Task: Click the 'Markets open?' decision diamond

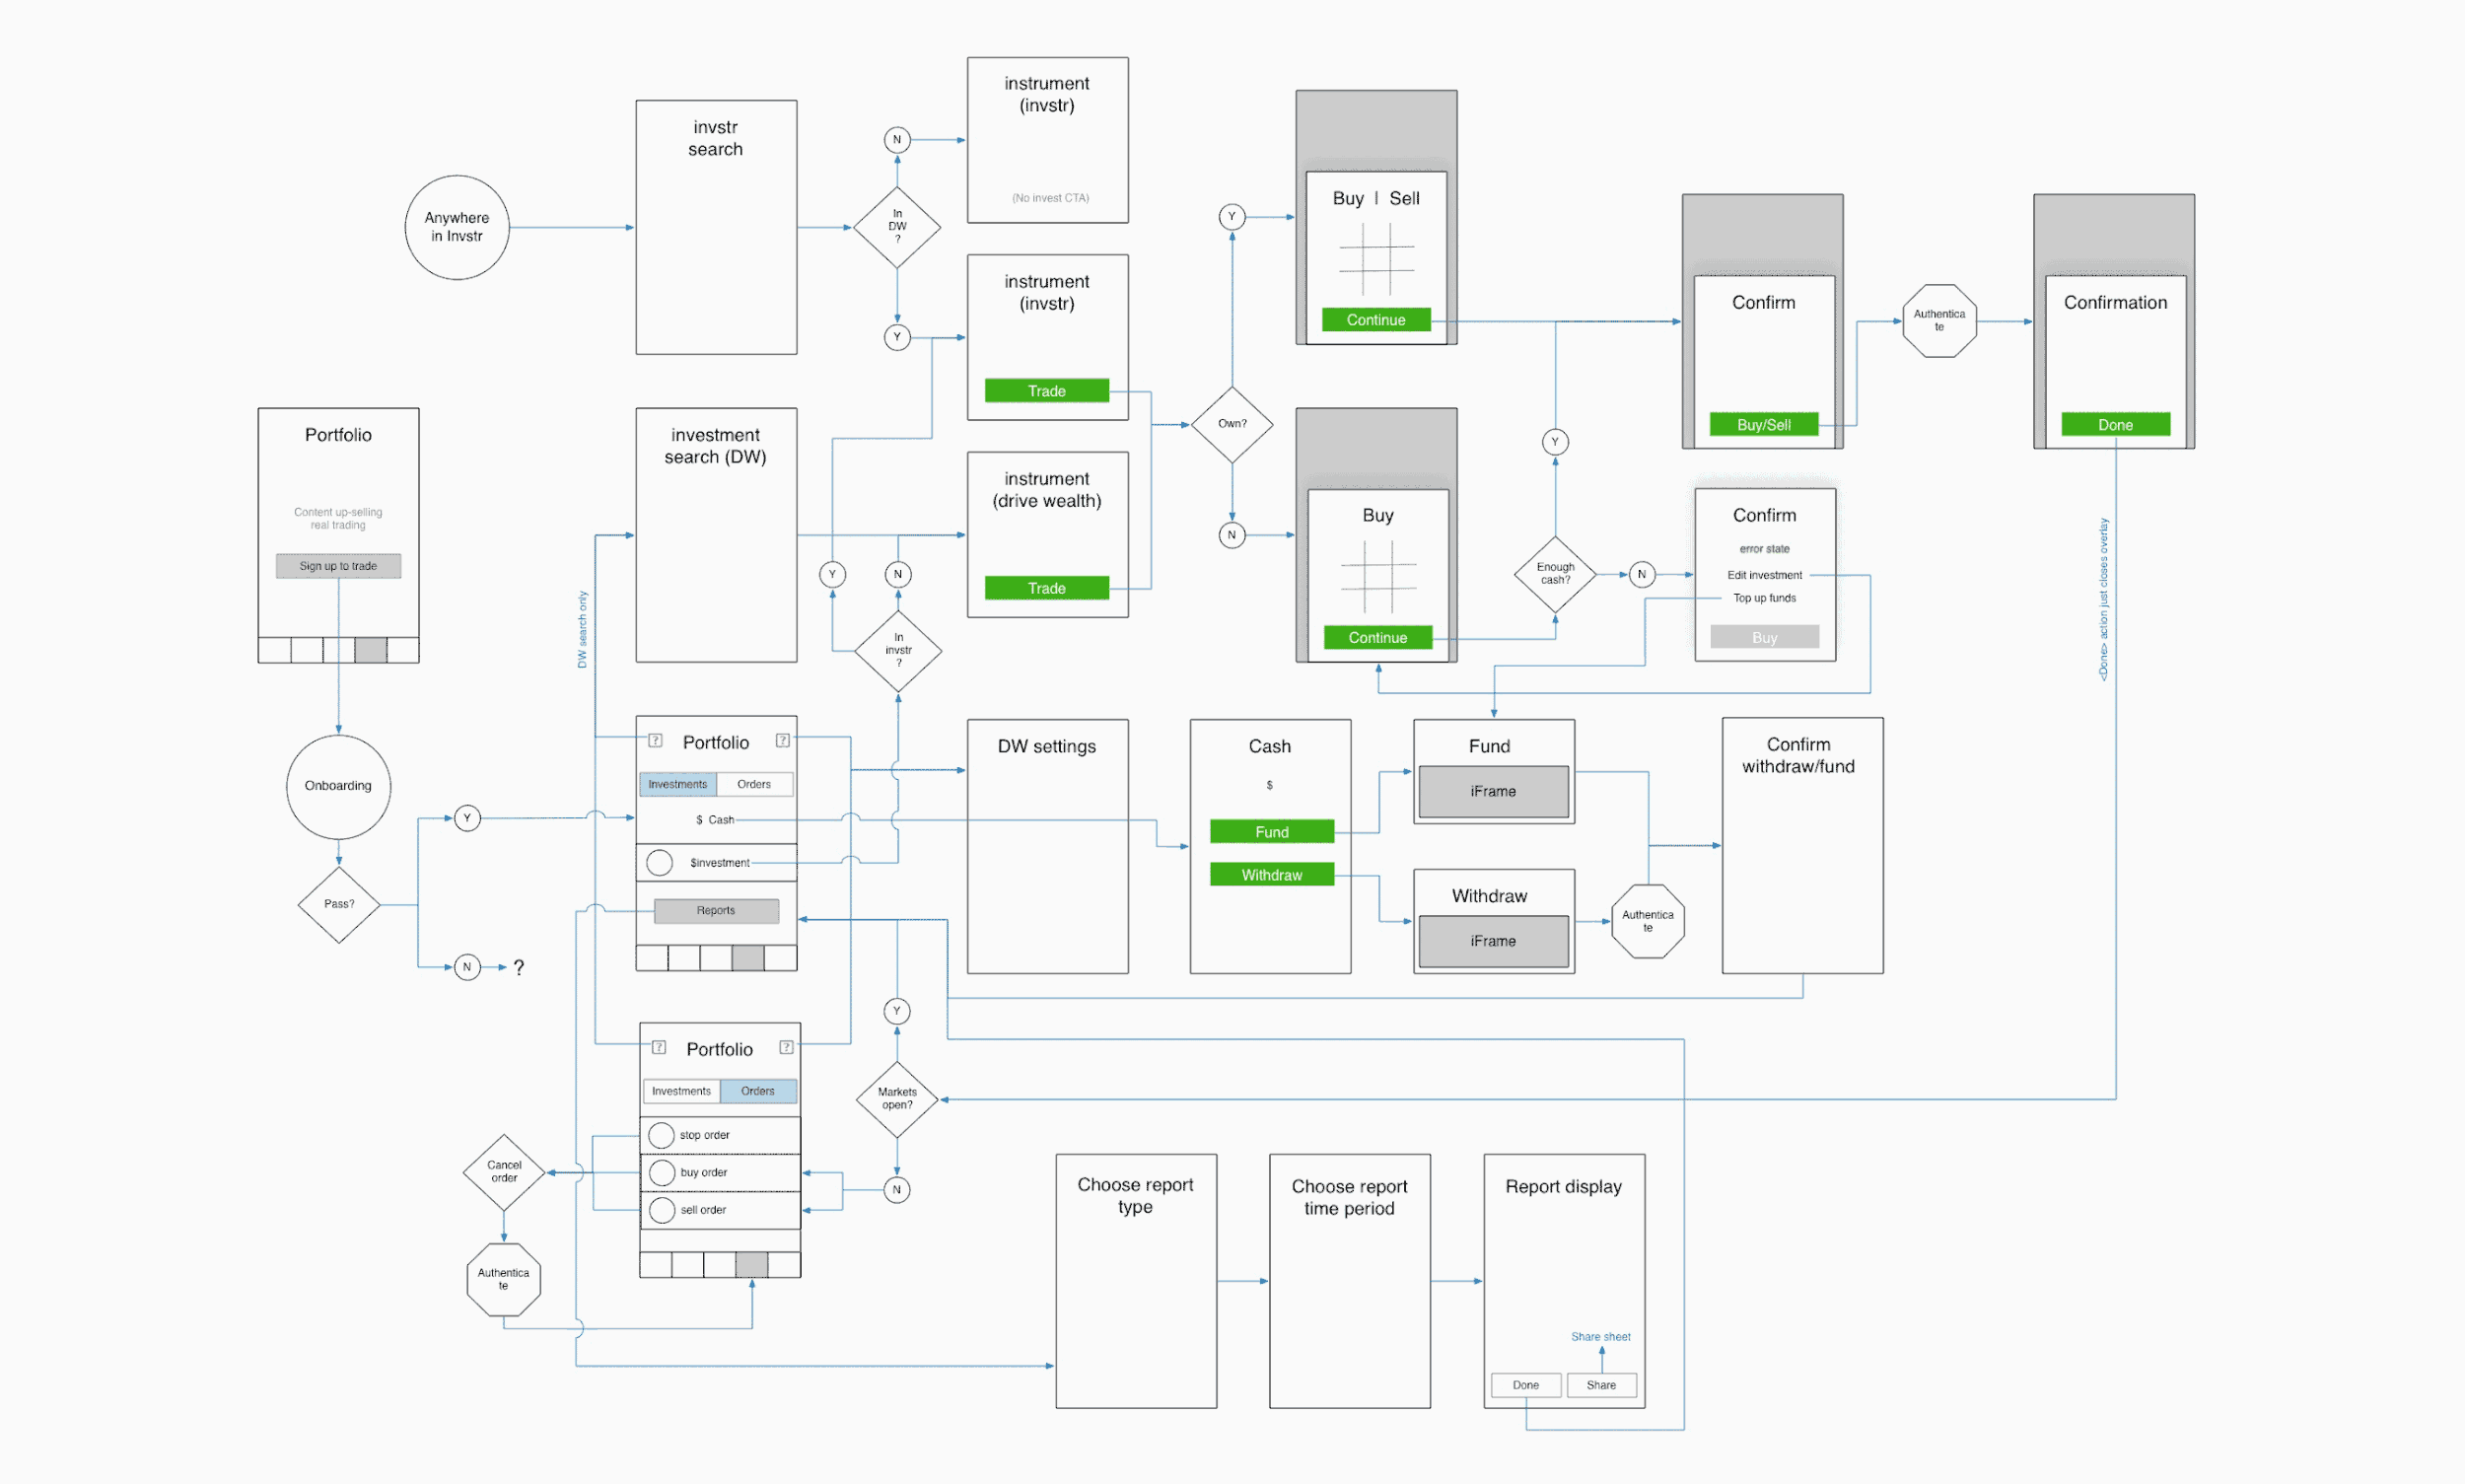Action: (x=897, y=1099)
